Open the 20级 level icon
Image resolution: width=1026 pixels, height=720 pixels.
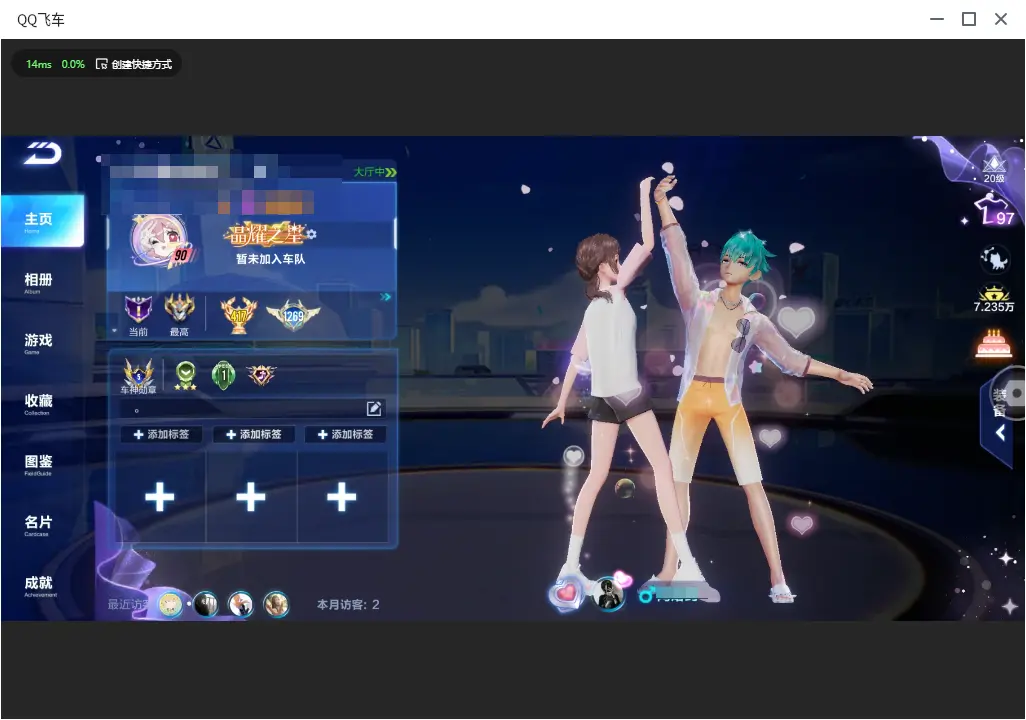[x=994, y=169]
